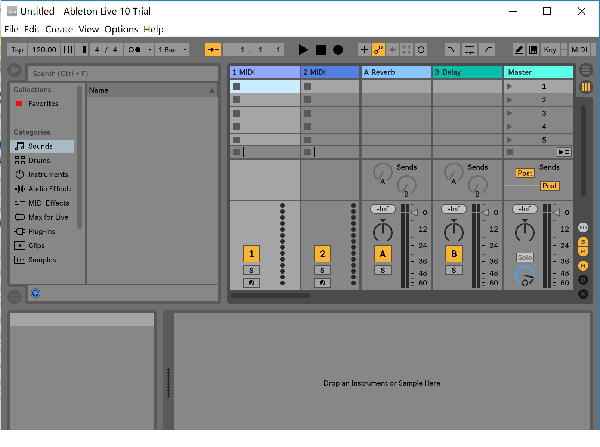Open the Instruments category in browser
600x447 pixels.
47,174
